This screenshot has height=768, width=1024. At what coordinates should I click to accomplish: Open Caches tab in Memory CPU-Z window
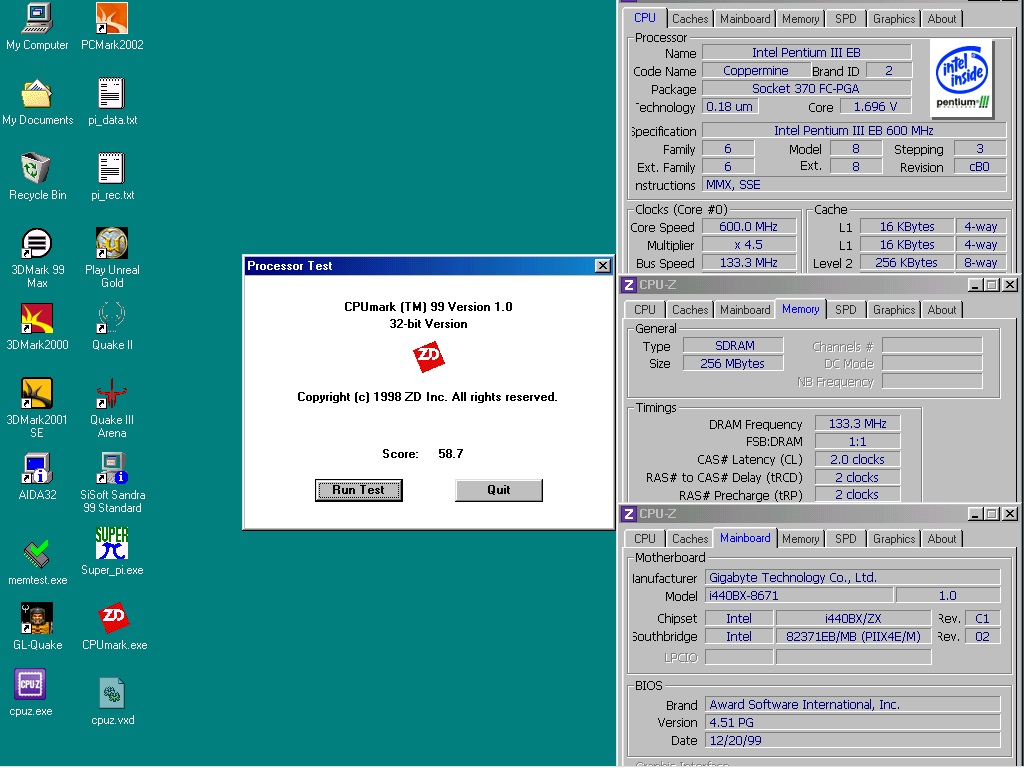click(x=690, y=310)
